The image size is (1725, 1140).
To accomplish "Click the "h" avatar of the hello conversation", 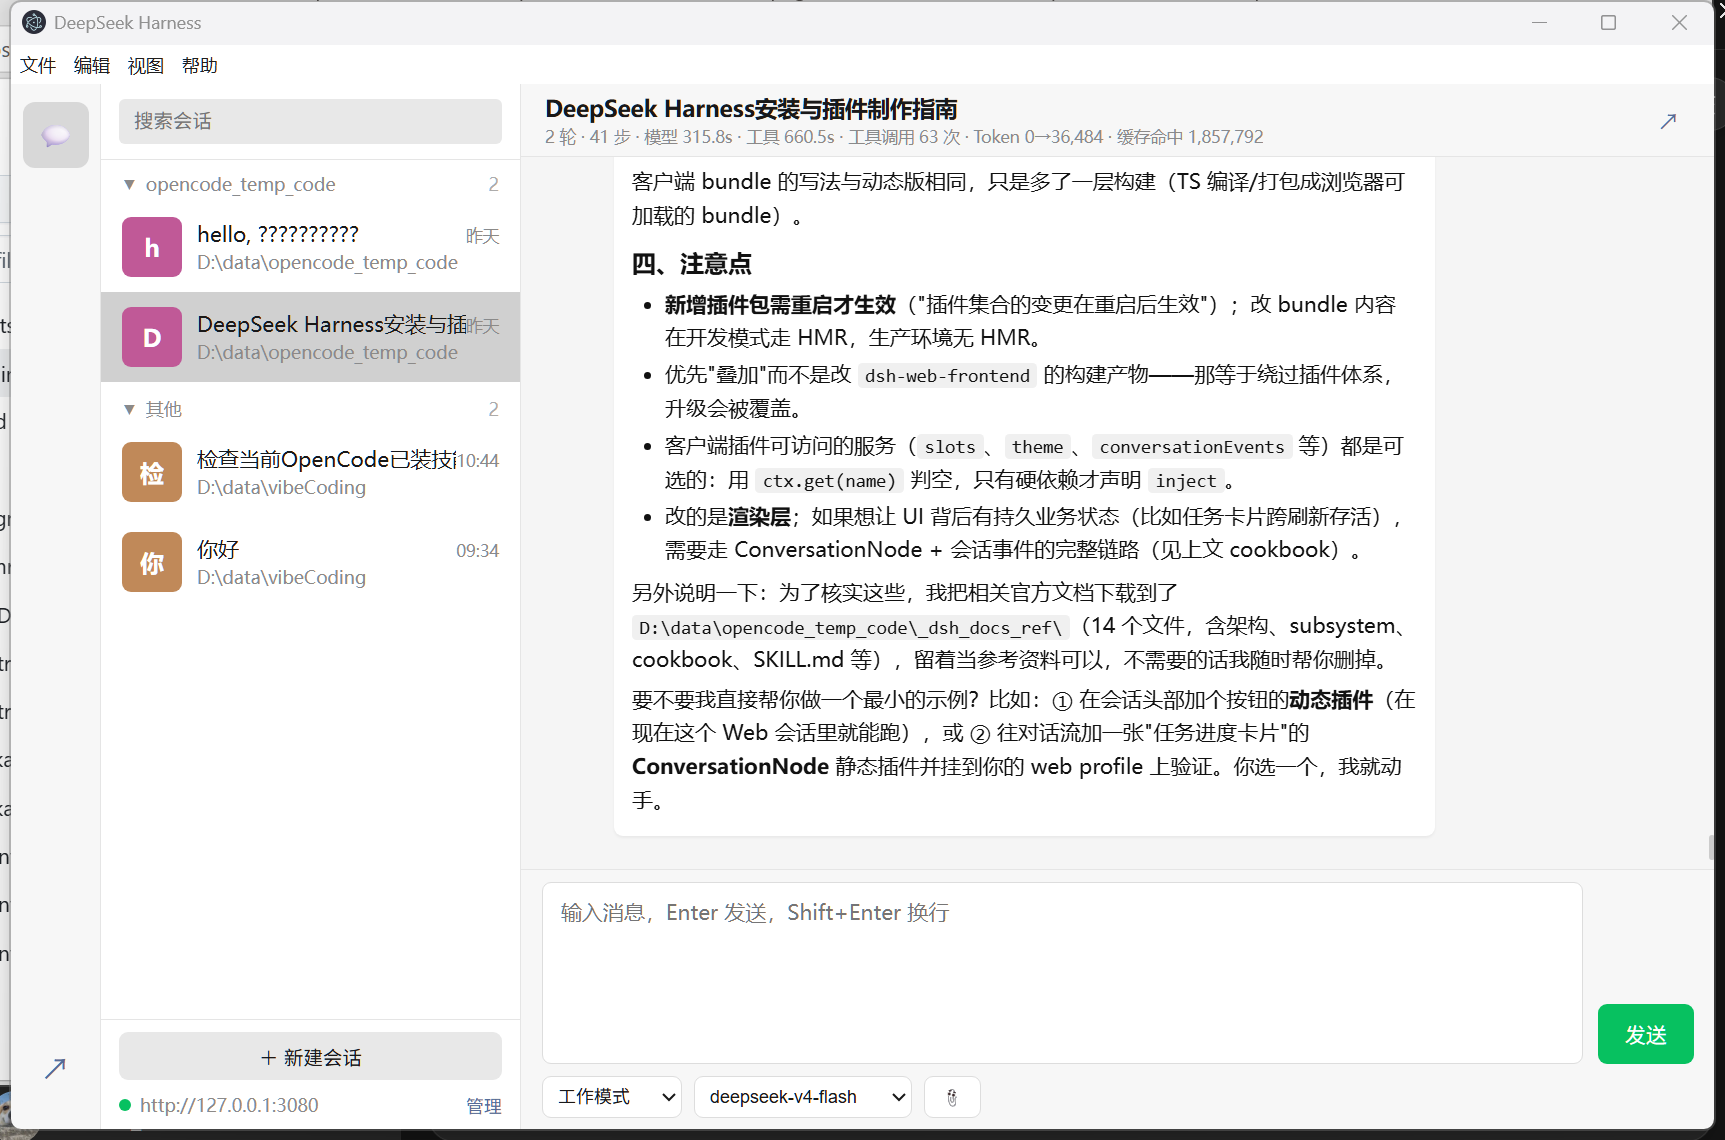I will pos(152,247).
